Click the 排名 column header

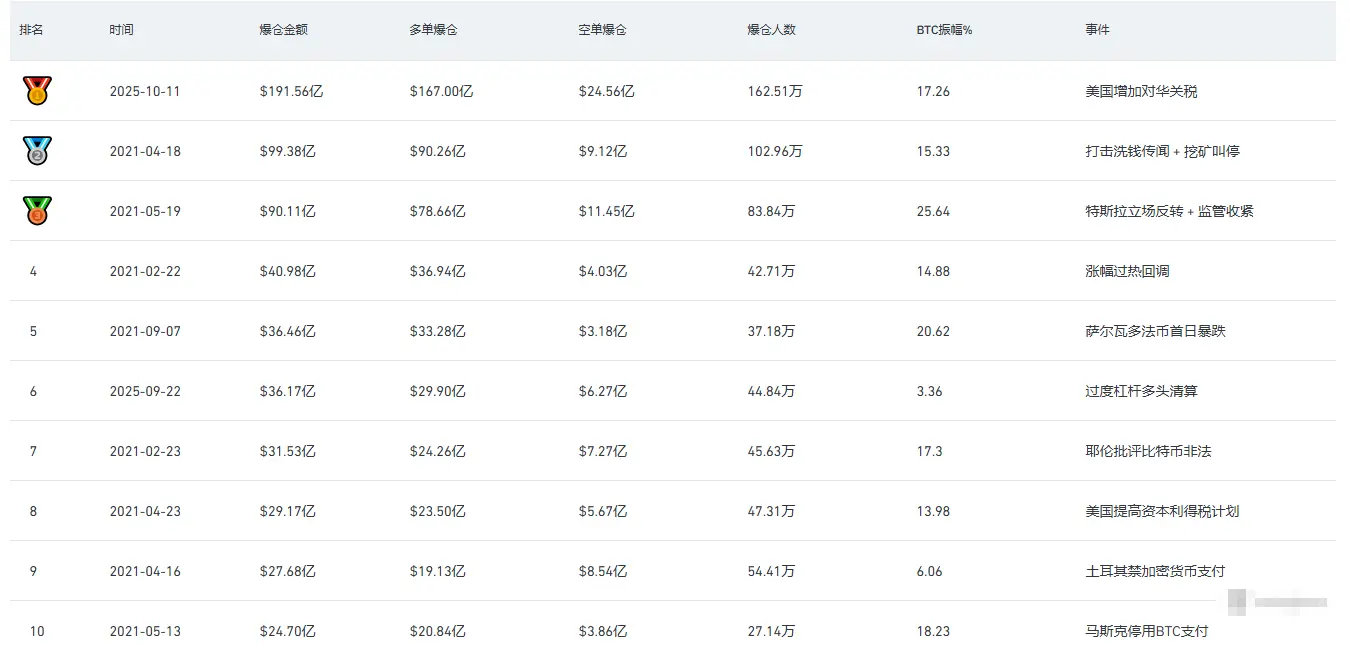tap(31, 30)
